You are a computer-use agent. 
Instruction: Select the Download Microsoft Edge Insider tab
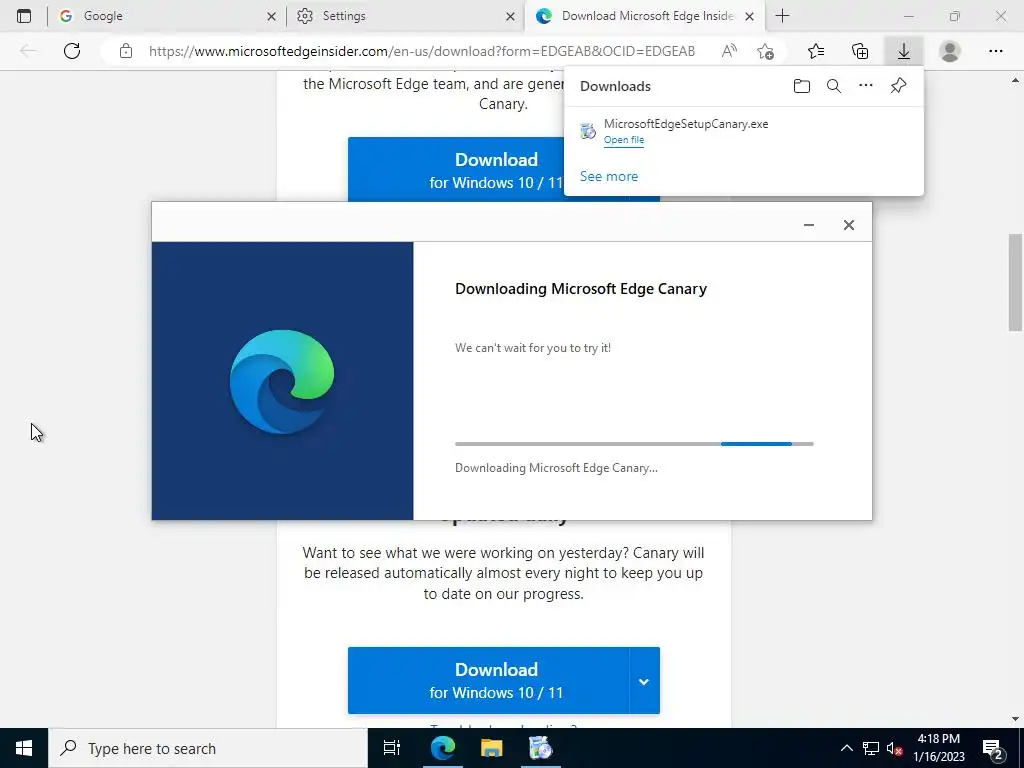click(x=643, y=16)
